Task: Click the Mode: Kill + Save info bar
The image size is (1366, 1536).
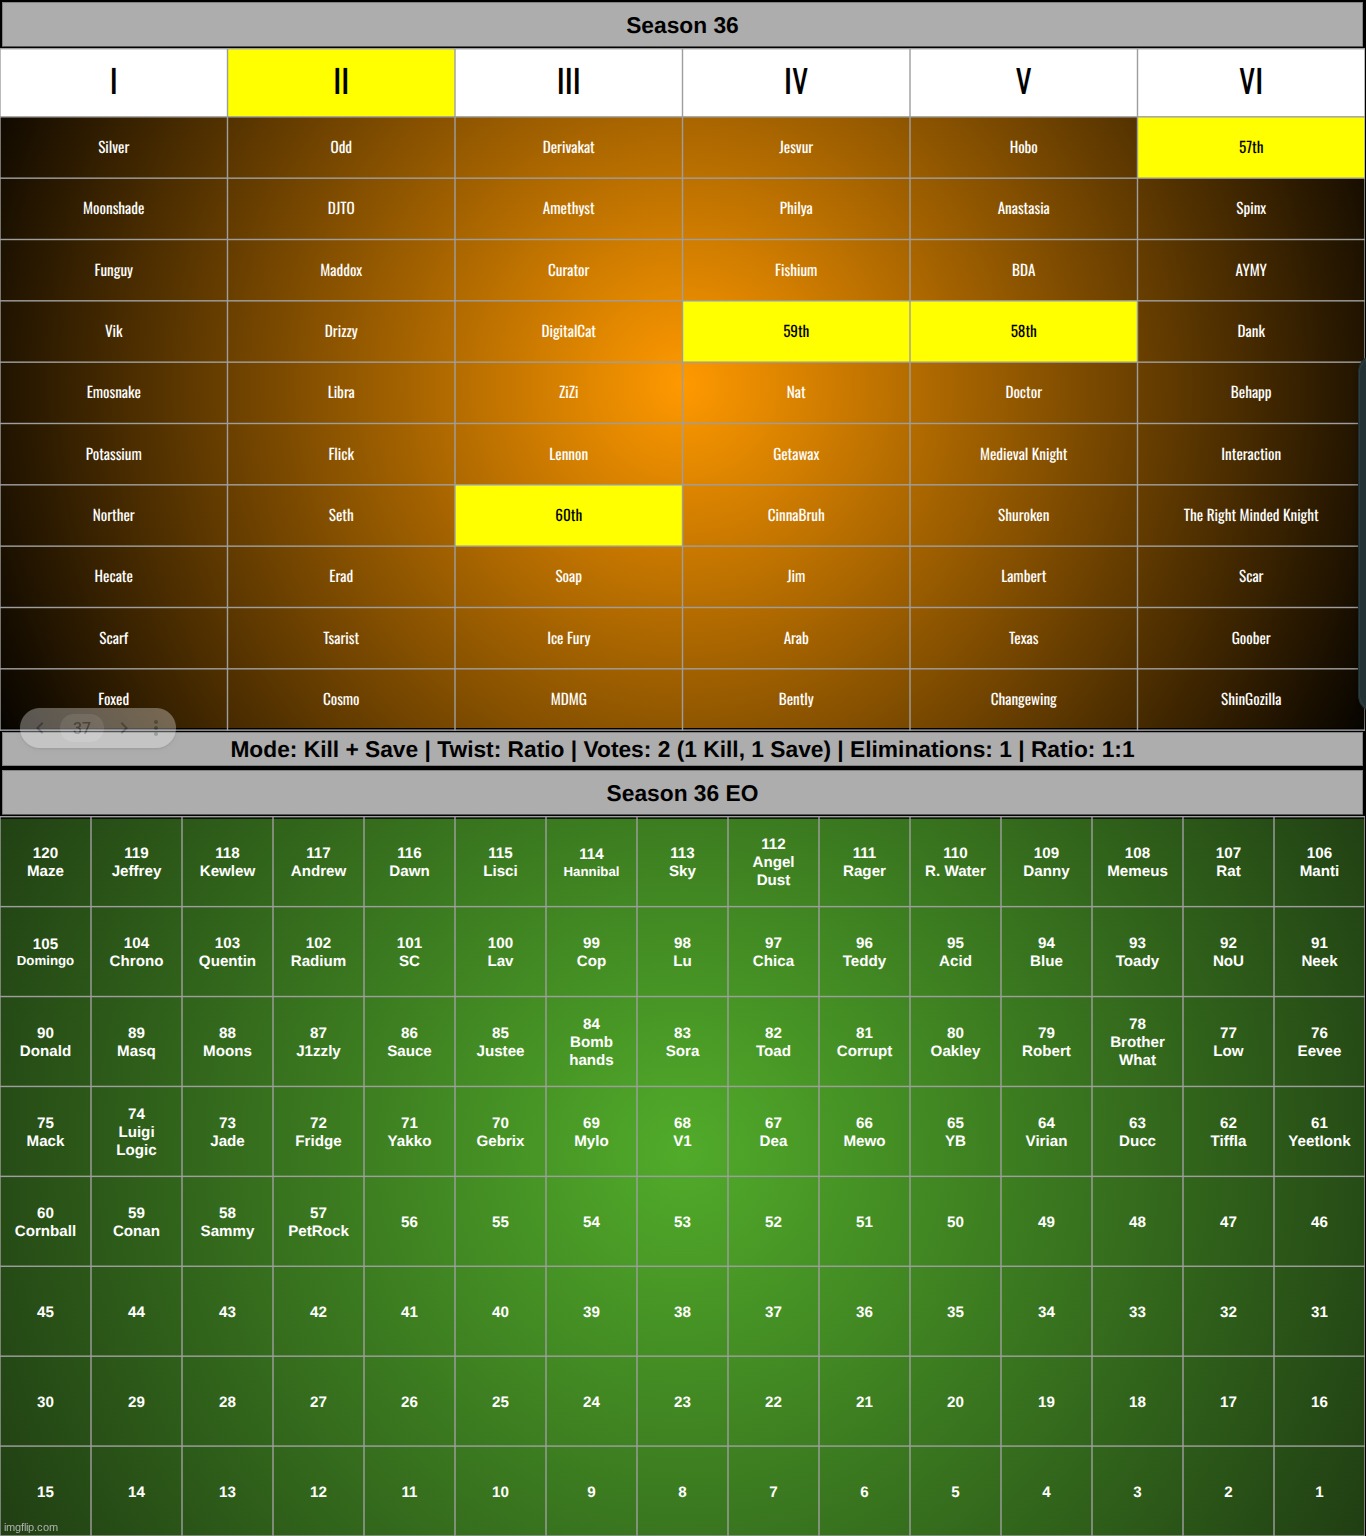Action: click(682, 749)
